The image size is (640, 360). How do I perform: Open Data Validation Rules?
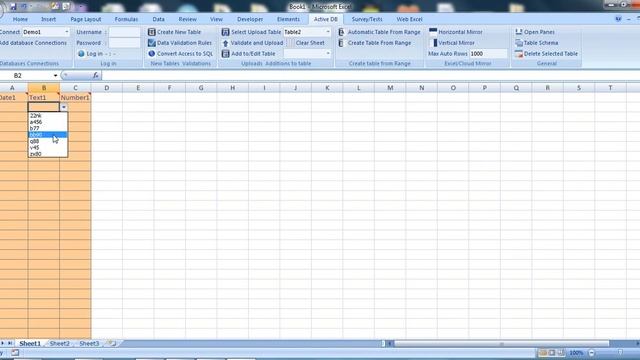(180, 43)
